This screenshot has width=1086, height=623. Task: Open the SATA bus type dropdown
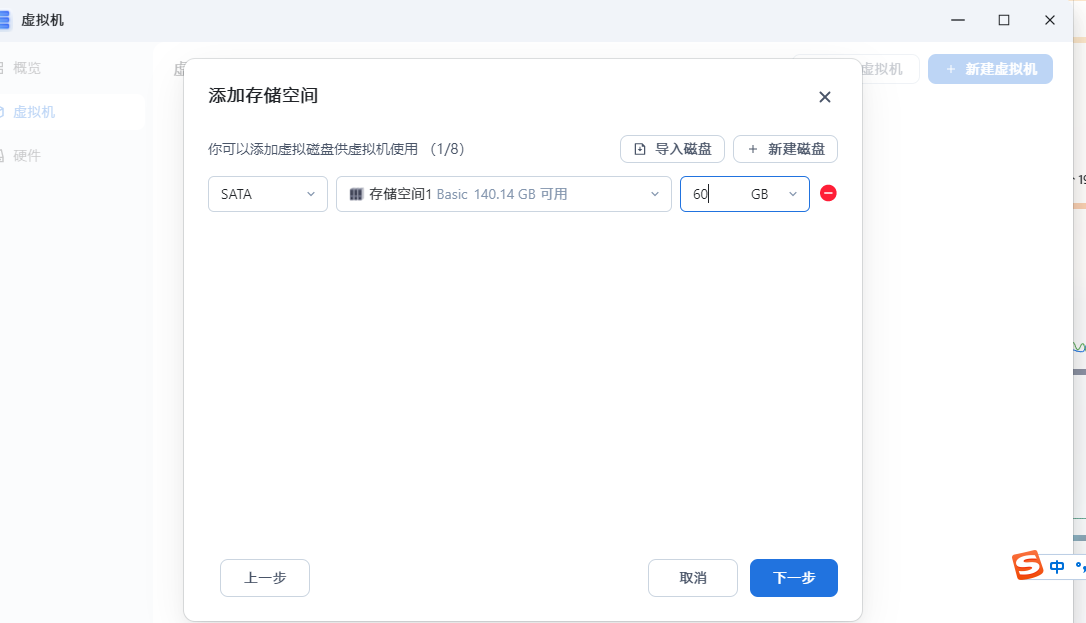tap(267, 194)
